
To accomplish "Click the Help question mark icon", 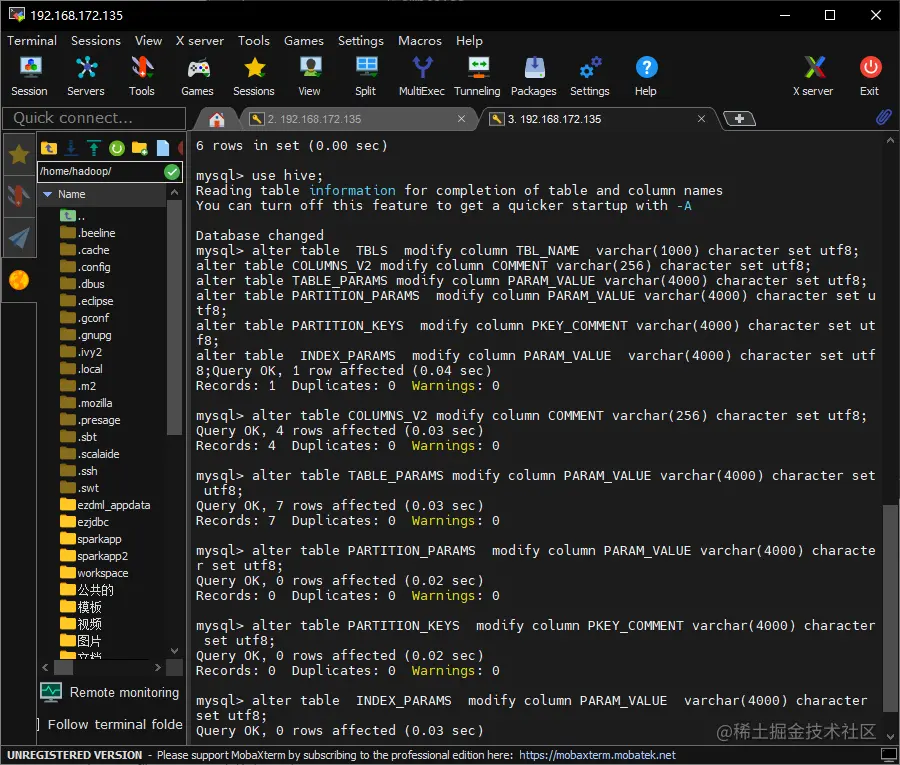I will pos(646,76).
